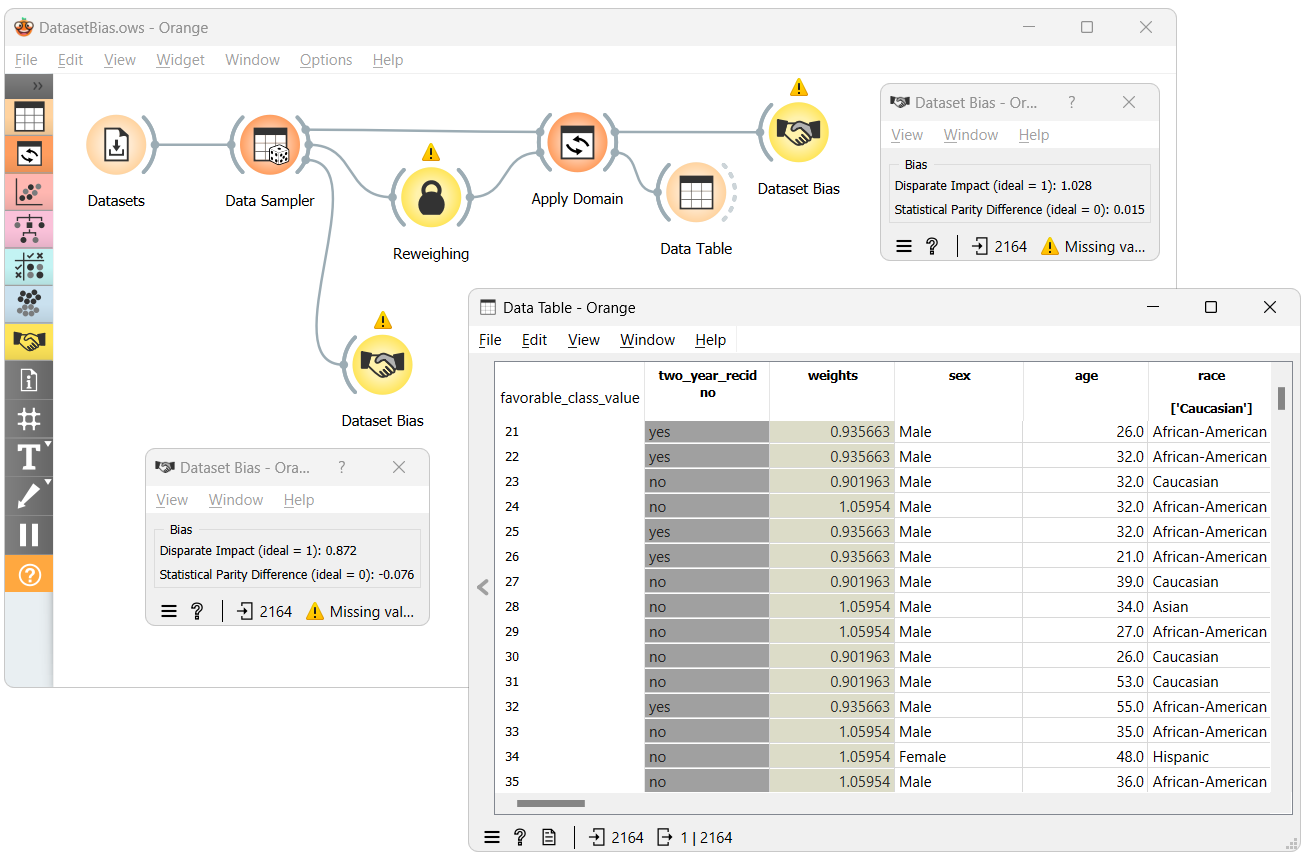Click help question mark in Data Table status bar
The image size is (1306, 856).
(x=520, y=838)
